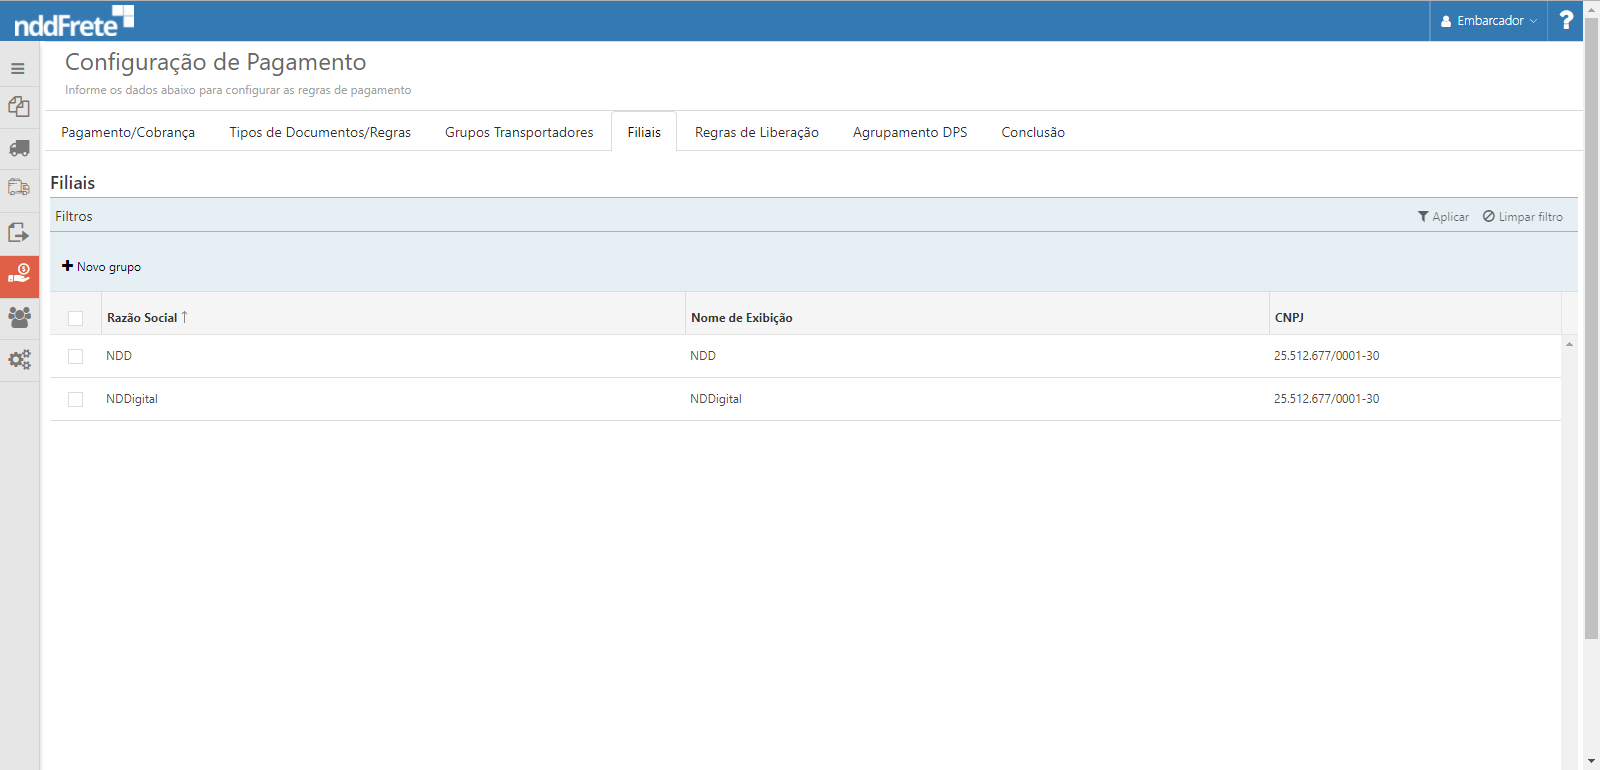
Task: Open the users group sidebar icon
Action: coord(19,317)
